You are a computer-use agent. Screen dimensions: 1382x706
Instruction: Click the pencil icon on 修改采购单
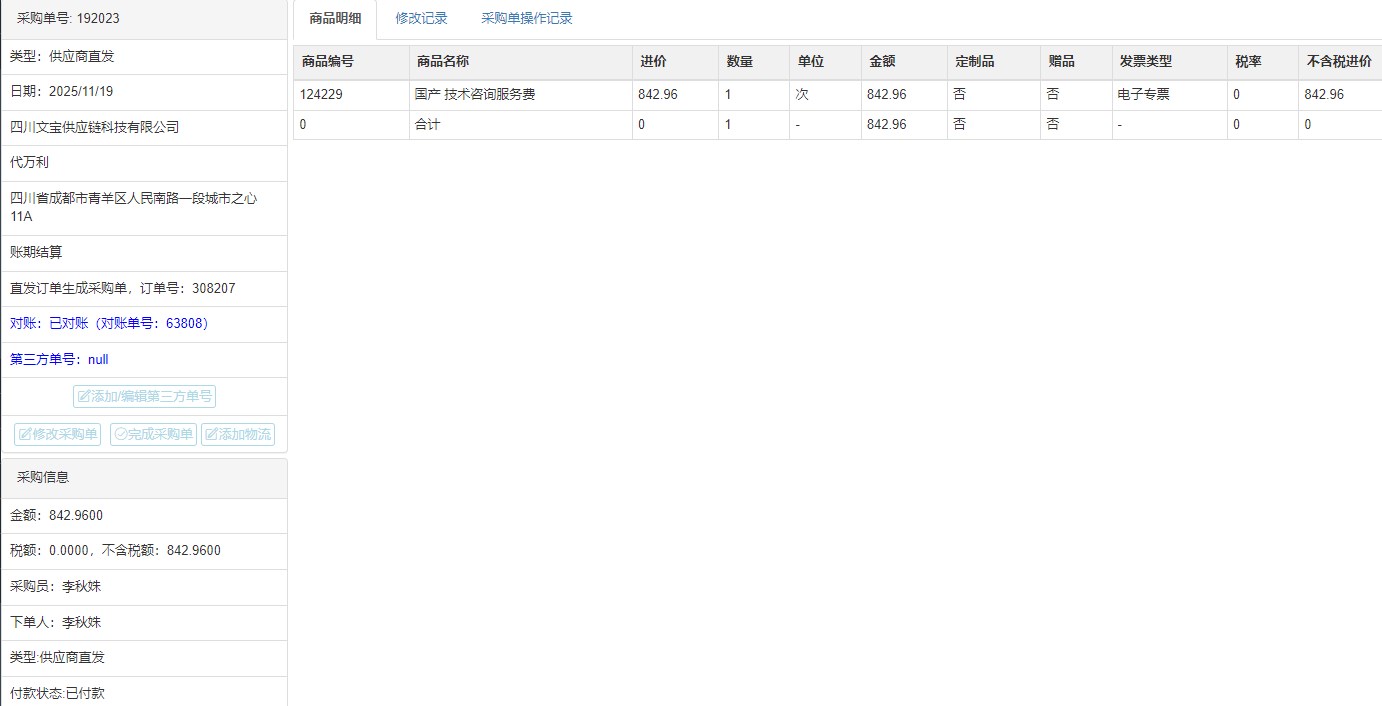point(25,435)
